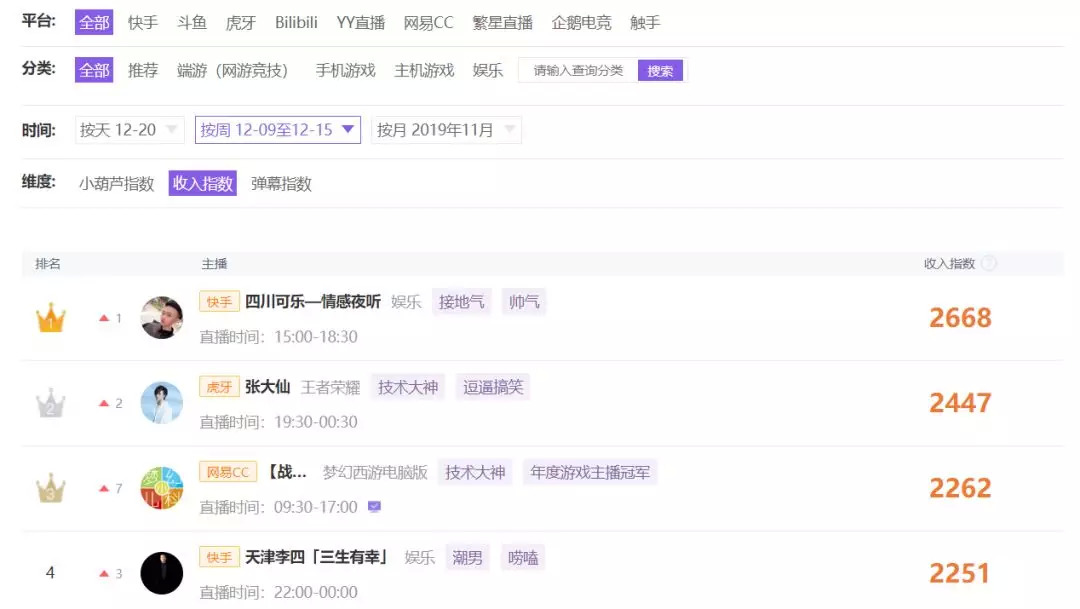This screenshot has height=609, width=1080.
Task: Click 快手 platform badge of 天津李四
Action: [219, 557]
